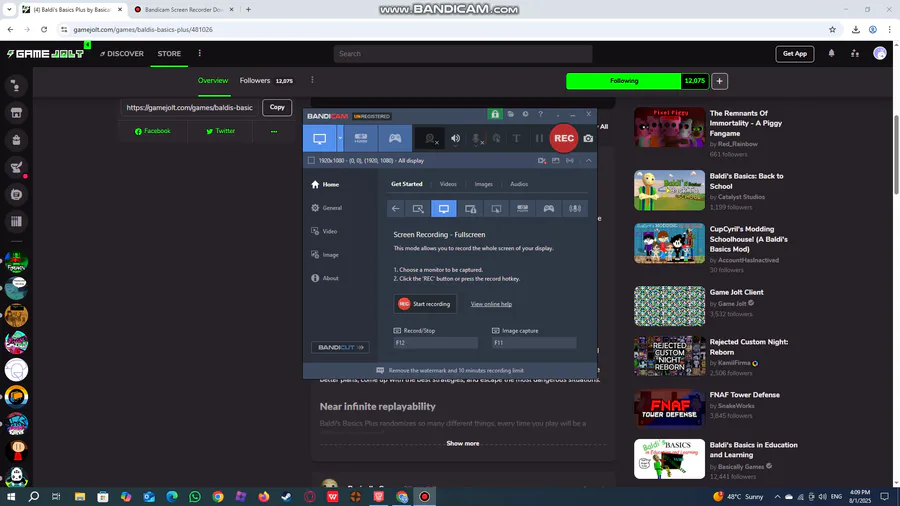Copy the game URL with Copy button
Viewport: 900px width, 506px height.
pos(277,107)
